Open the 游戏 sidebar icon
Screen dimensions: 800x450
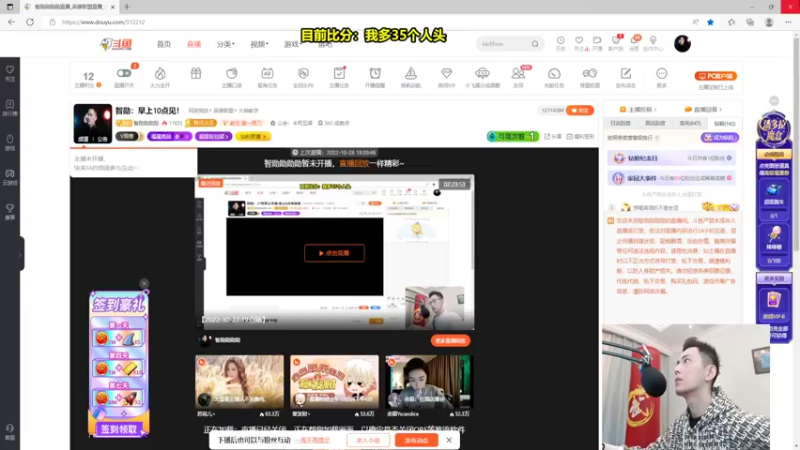[10, 142]
